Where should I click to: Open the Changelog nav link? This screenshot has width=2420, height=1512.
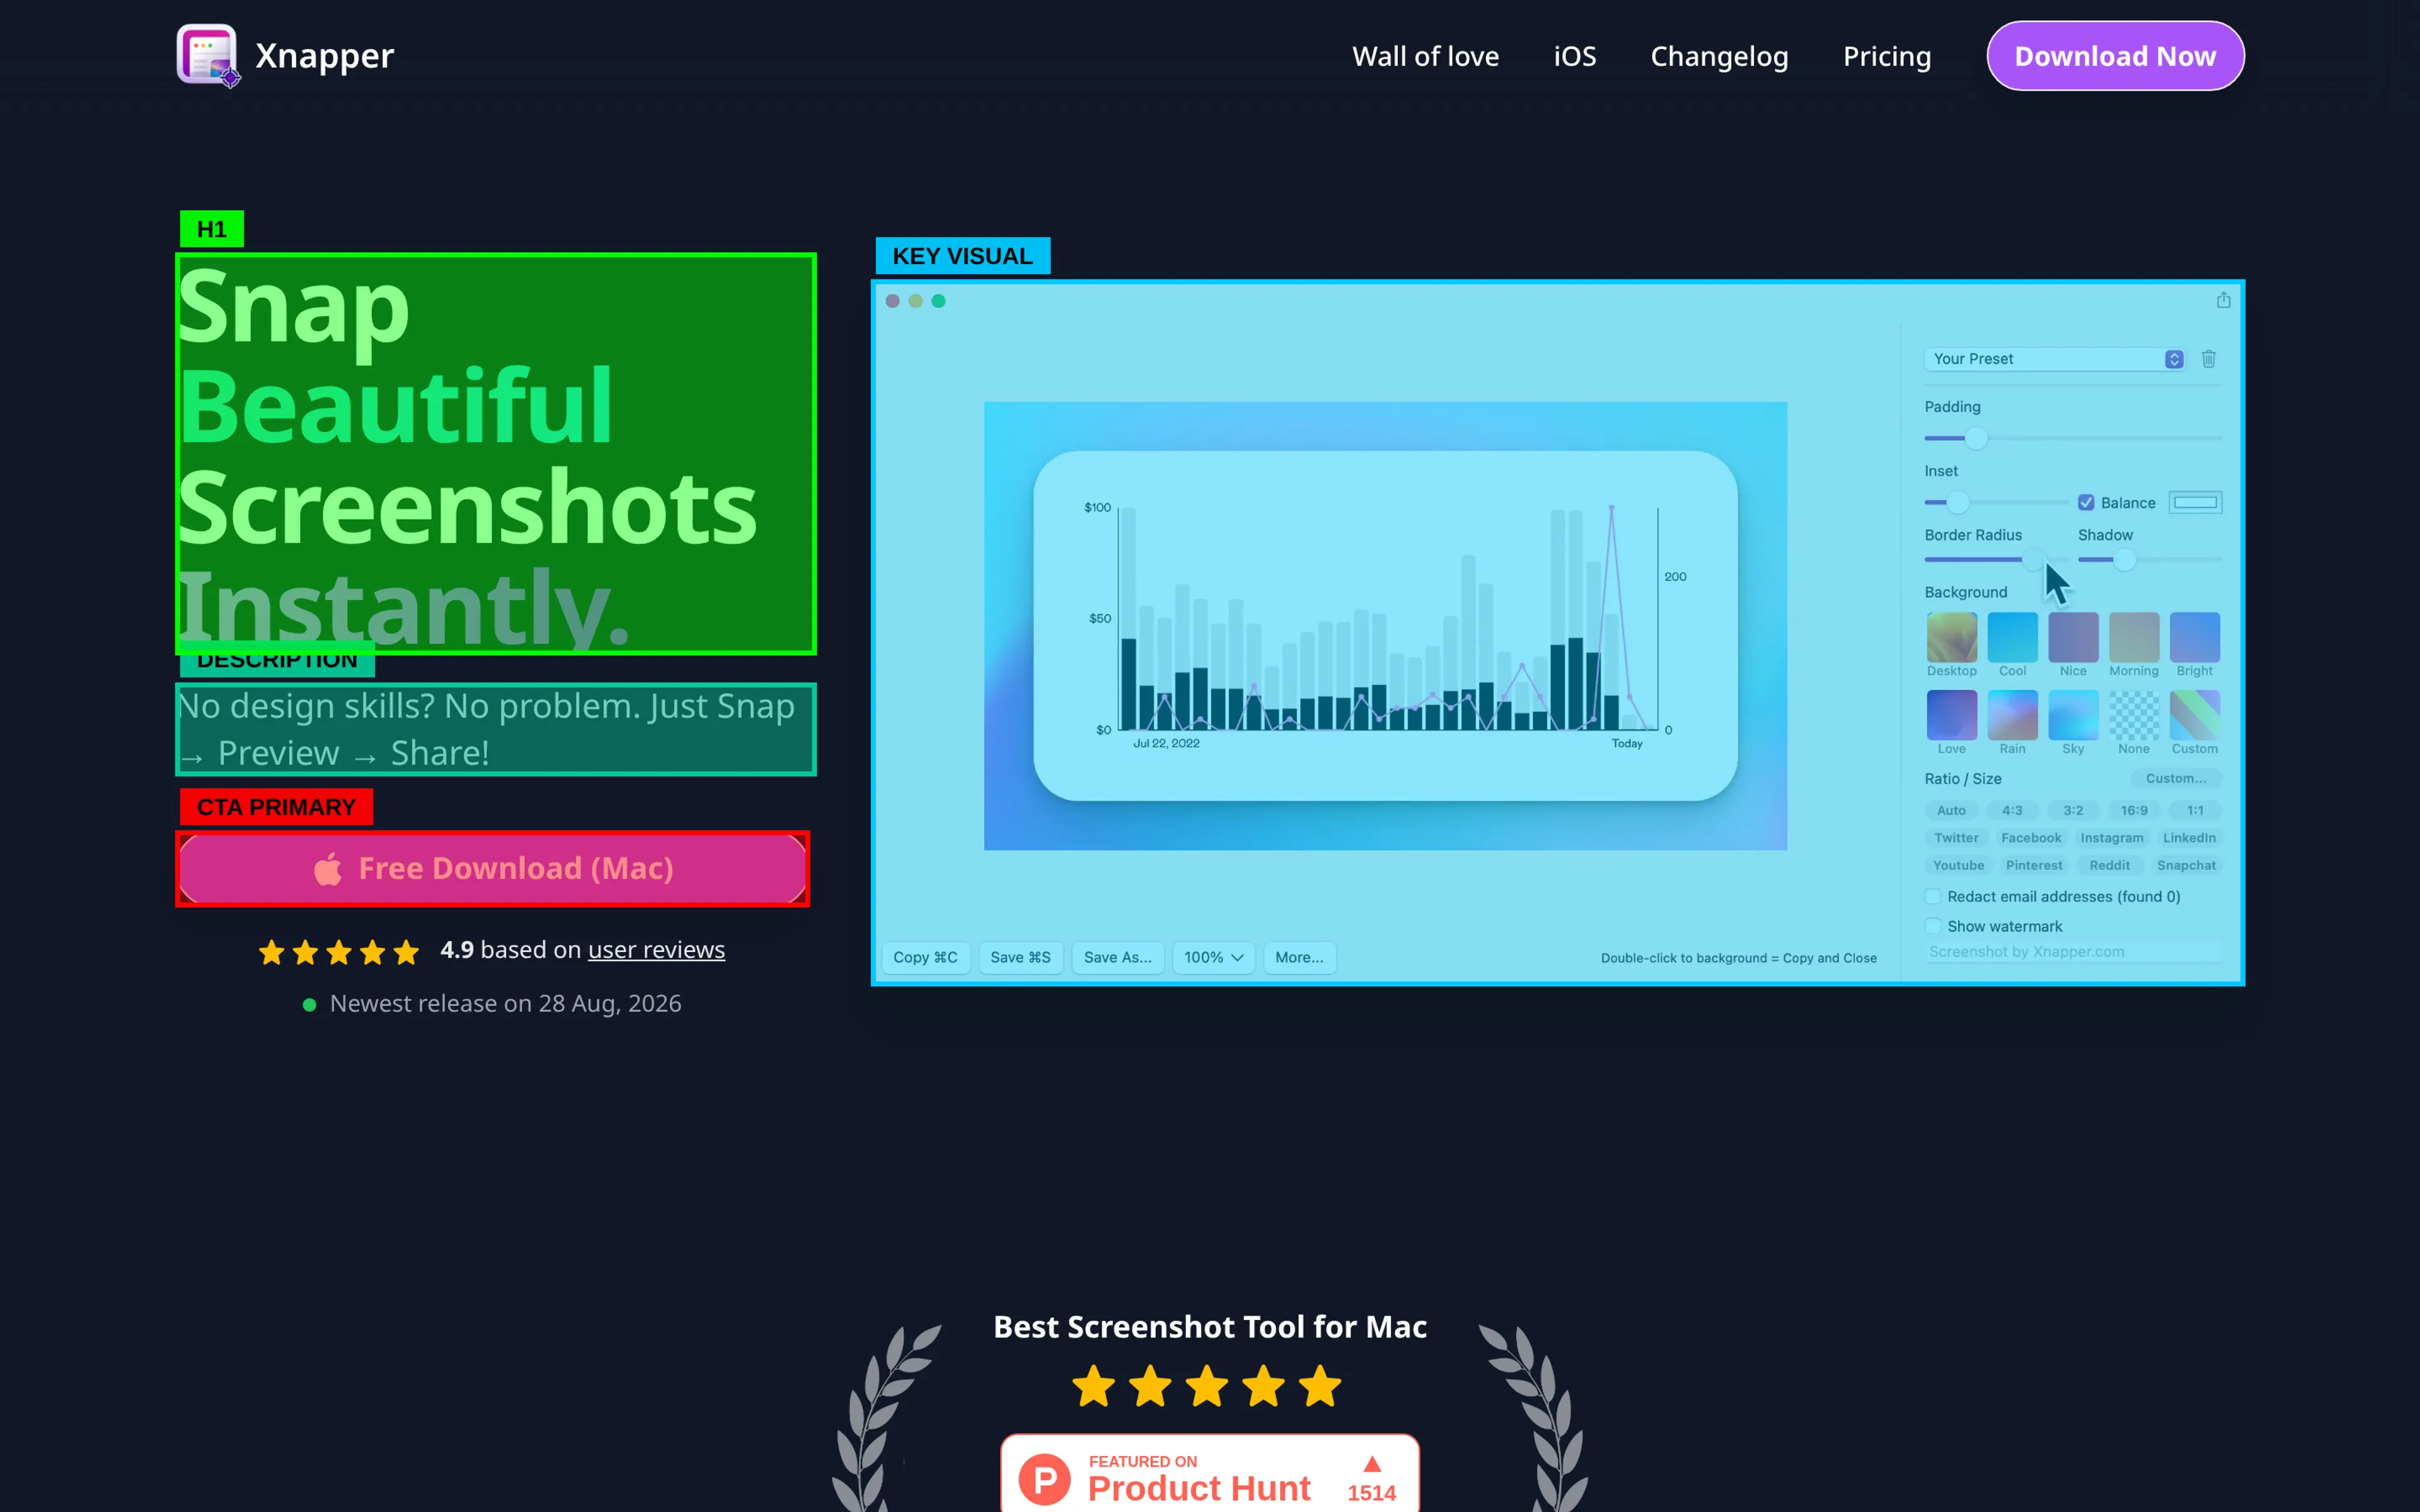tap(1719, 56)
